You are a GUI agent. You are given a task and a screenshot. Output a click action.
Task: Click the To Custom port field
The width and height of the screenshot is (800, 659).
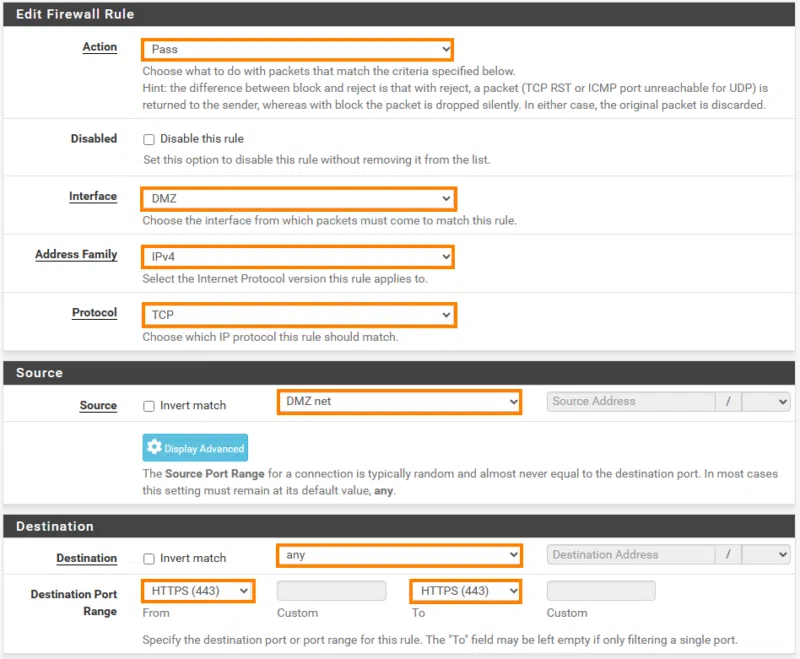click(601, 591)
